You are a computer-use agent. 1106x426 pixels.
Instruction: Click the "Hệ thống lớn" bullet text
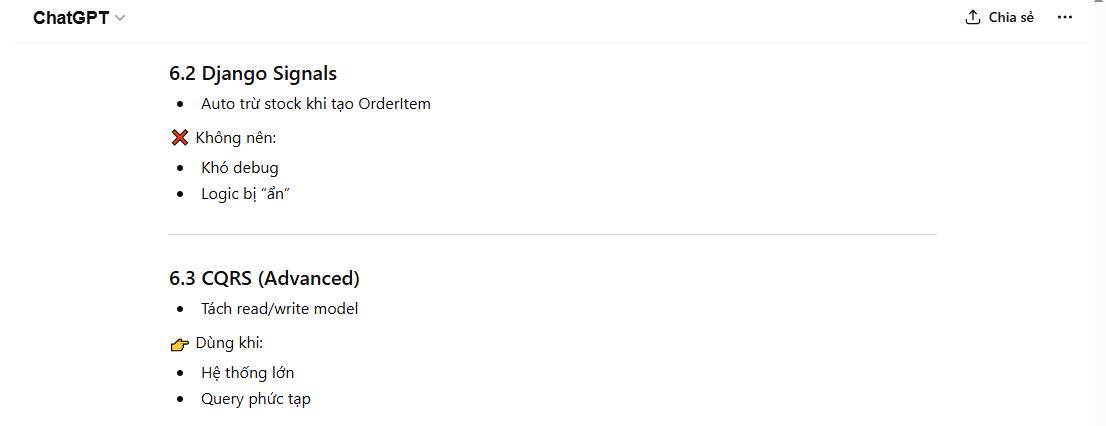247,372
